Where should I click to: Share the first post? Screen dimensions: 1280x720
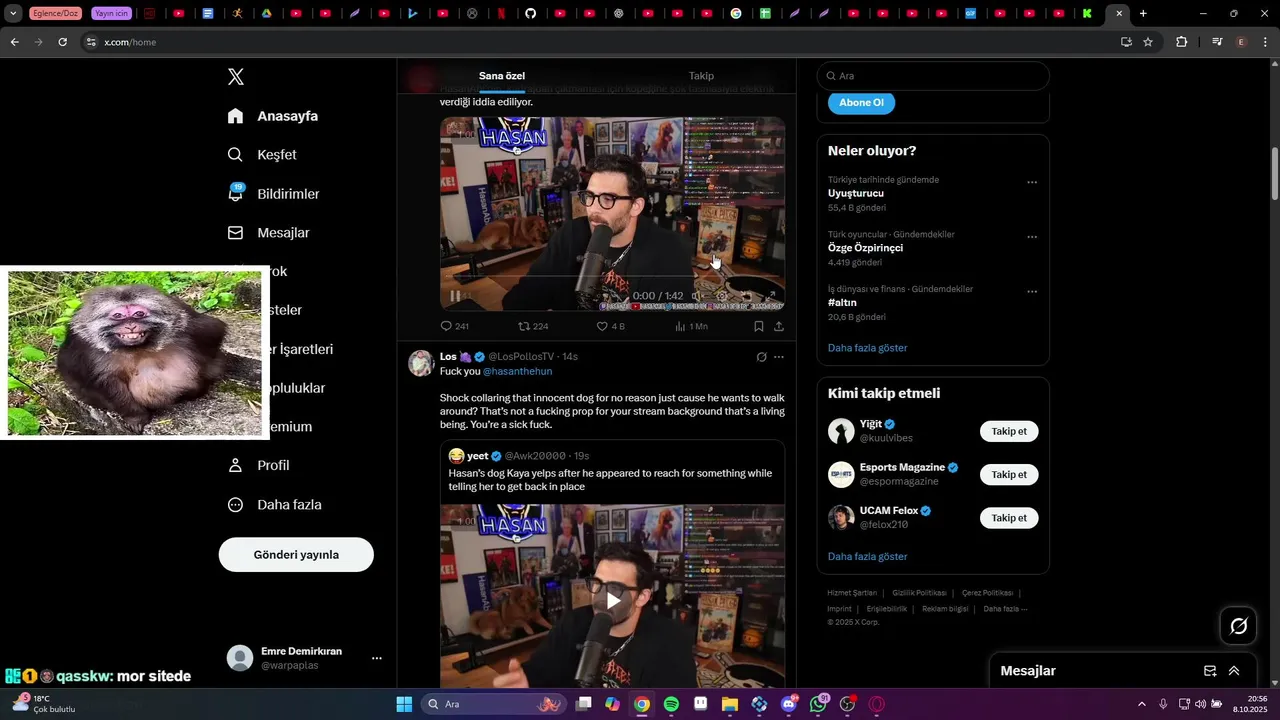coord(779,326)
